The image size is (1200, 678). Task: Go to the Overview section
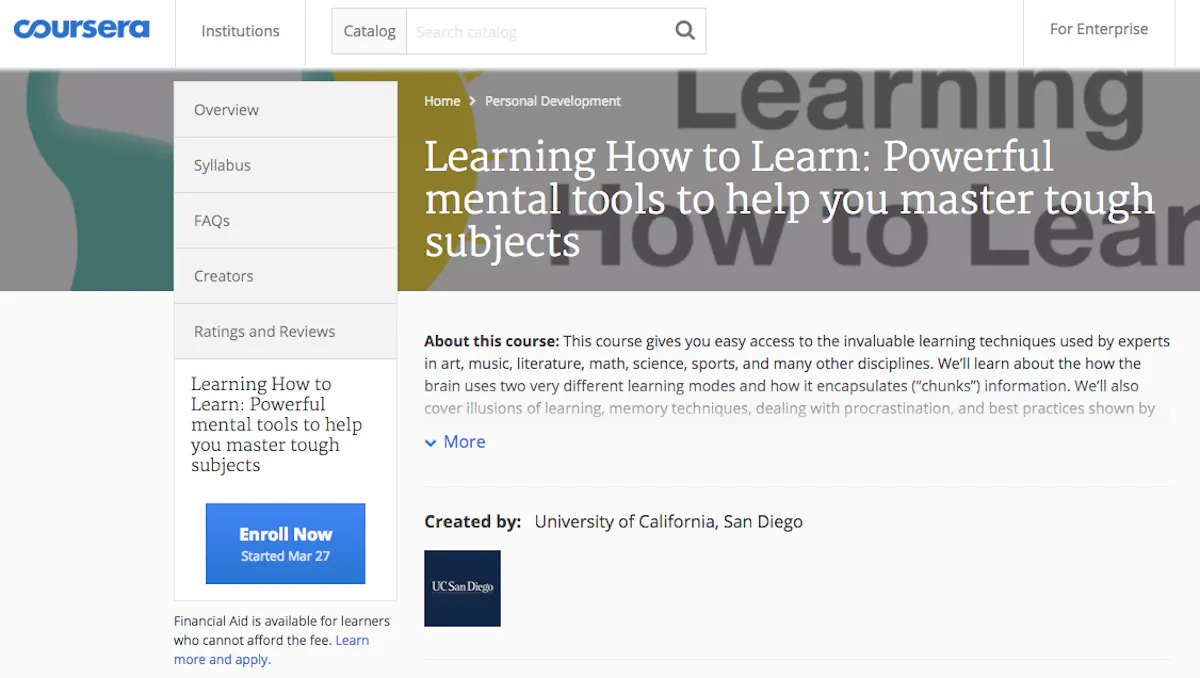[226, 110]
